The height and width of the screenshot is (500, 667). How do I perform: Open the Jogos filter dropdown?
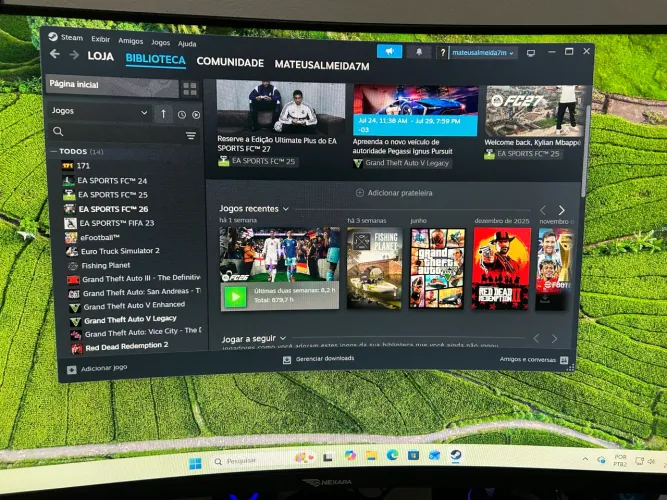coord(99,111)
